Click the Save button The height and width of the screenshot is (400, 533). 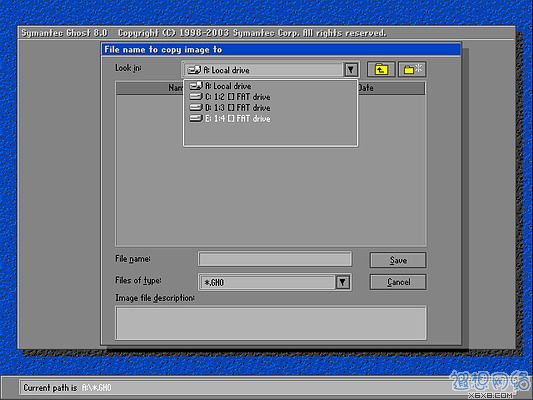[x=398, y=260]
